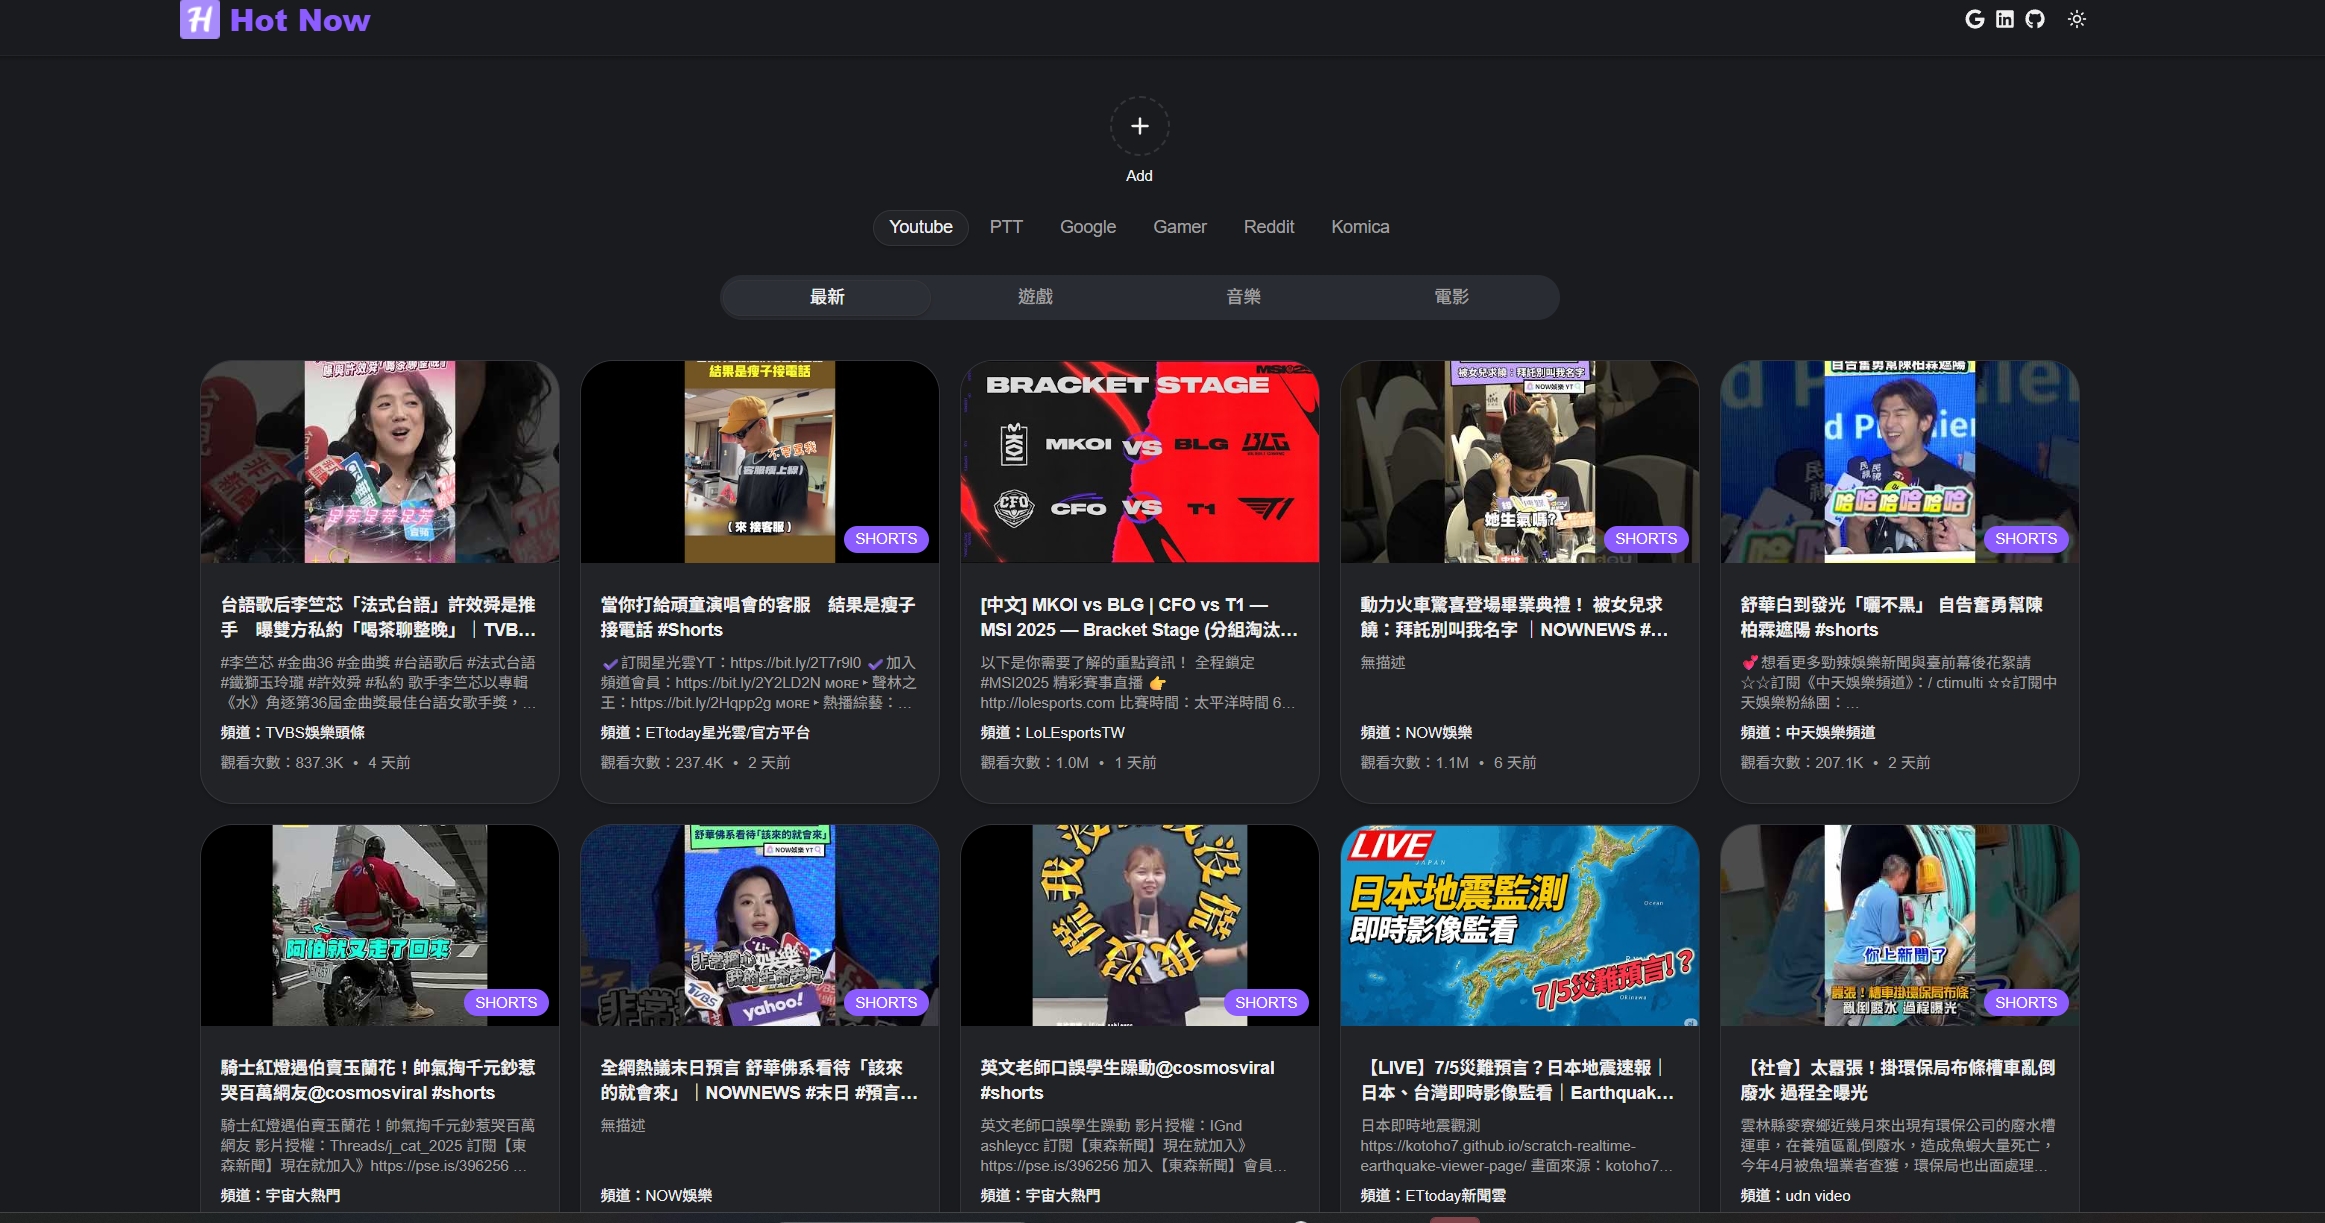The image size is (2325, 1223).
Task: Click the plus Add circle button
Action: (1139, 126)
